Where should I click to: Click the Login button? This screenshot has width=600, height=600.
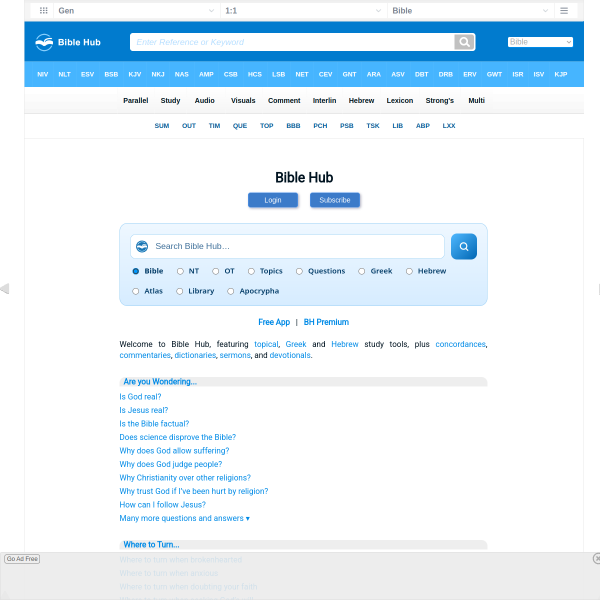pos(273,200)
